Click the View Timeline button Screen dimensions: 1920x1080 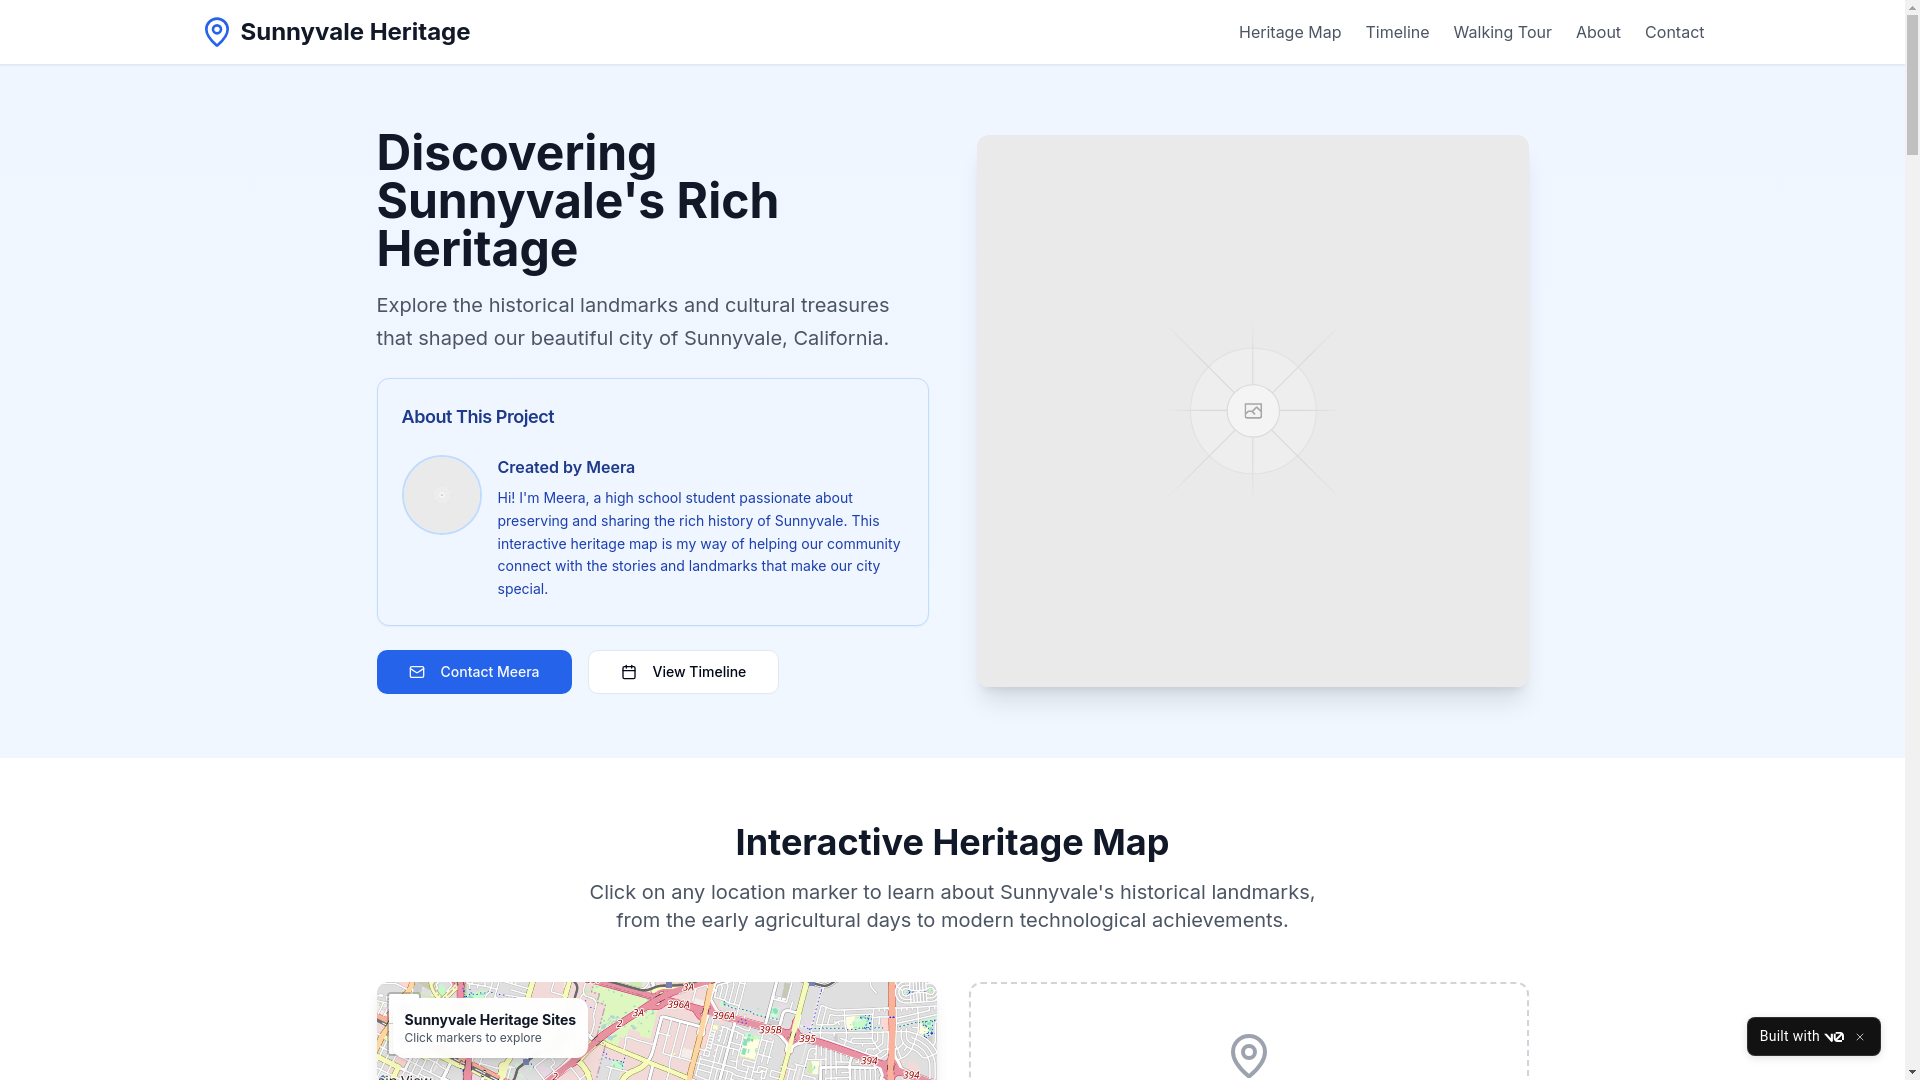[683, 672]
